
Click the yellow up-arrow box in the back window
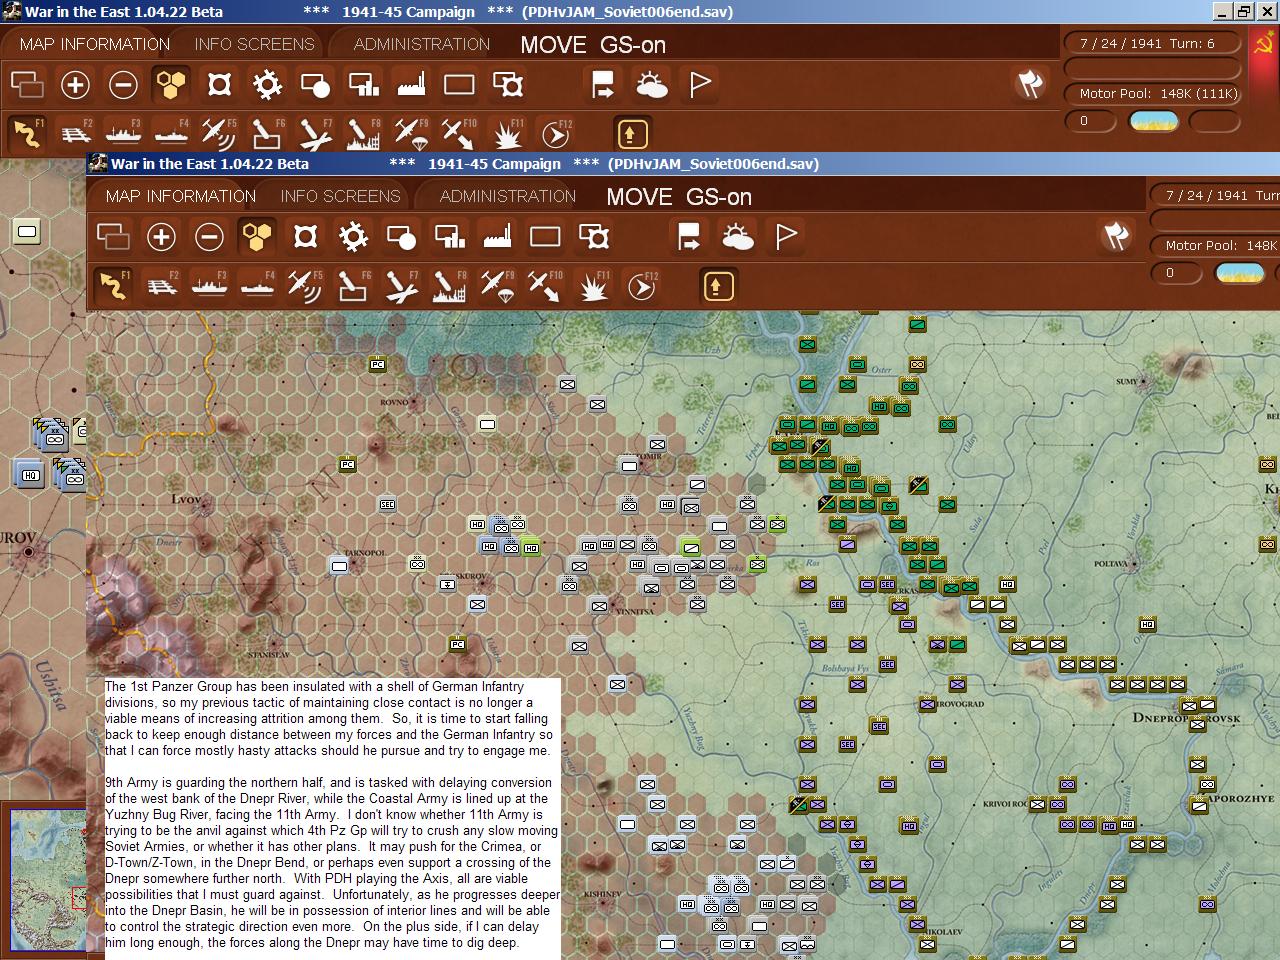pos(632,133)
